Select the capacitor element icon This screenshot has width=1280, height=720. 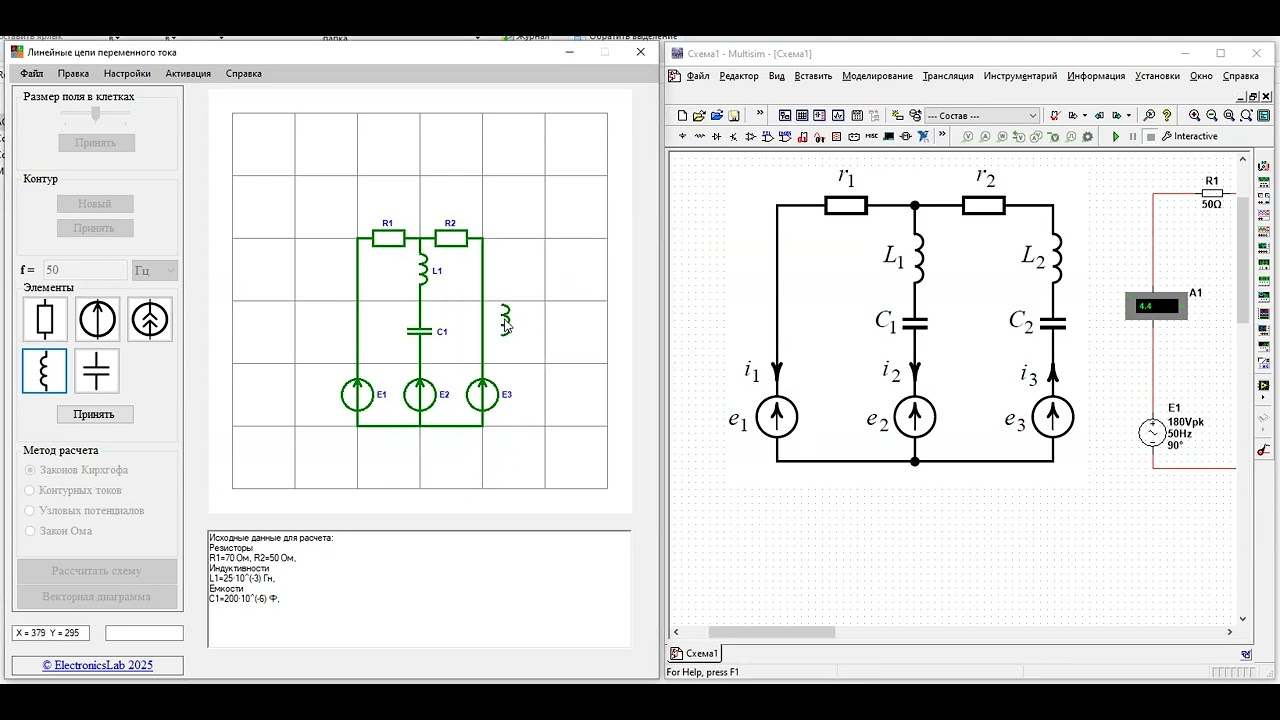click(x=97, y=371)
